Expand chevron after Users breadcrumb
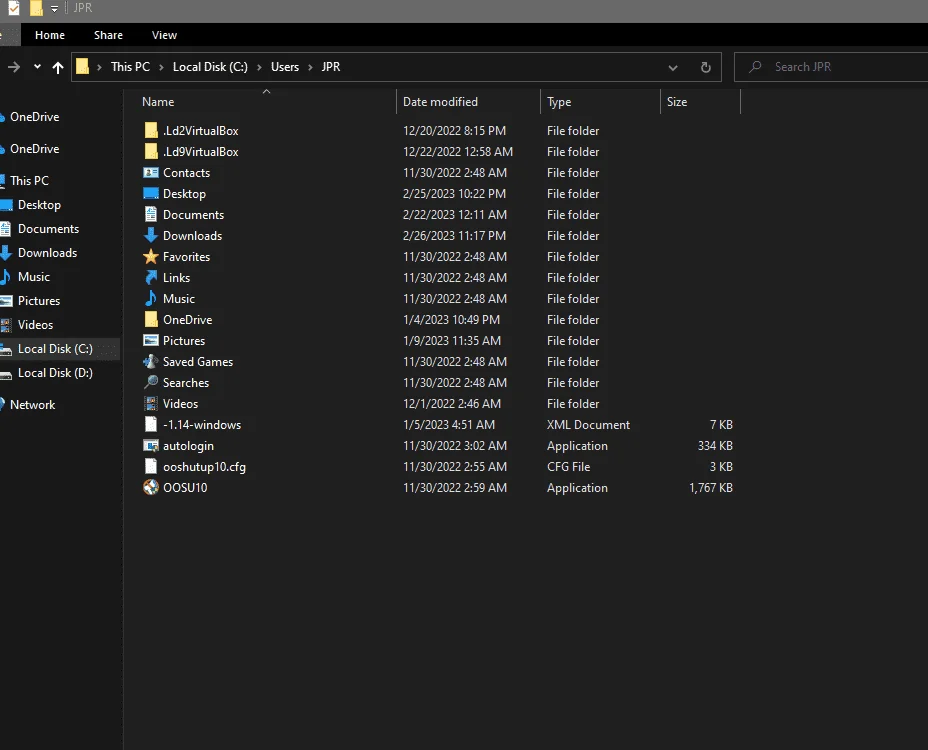This screenshot has width=928, height=750. click(x=310, y=67)
